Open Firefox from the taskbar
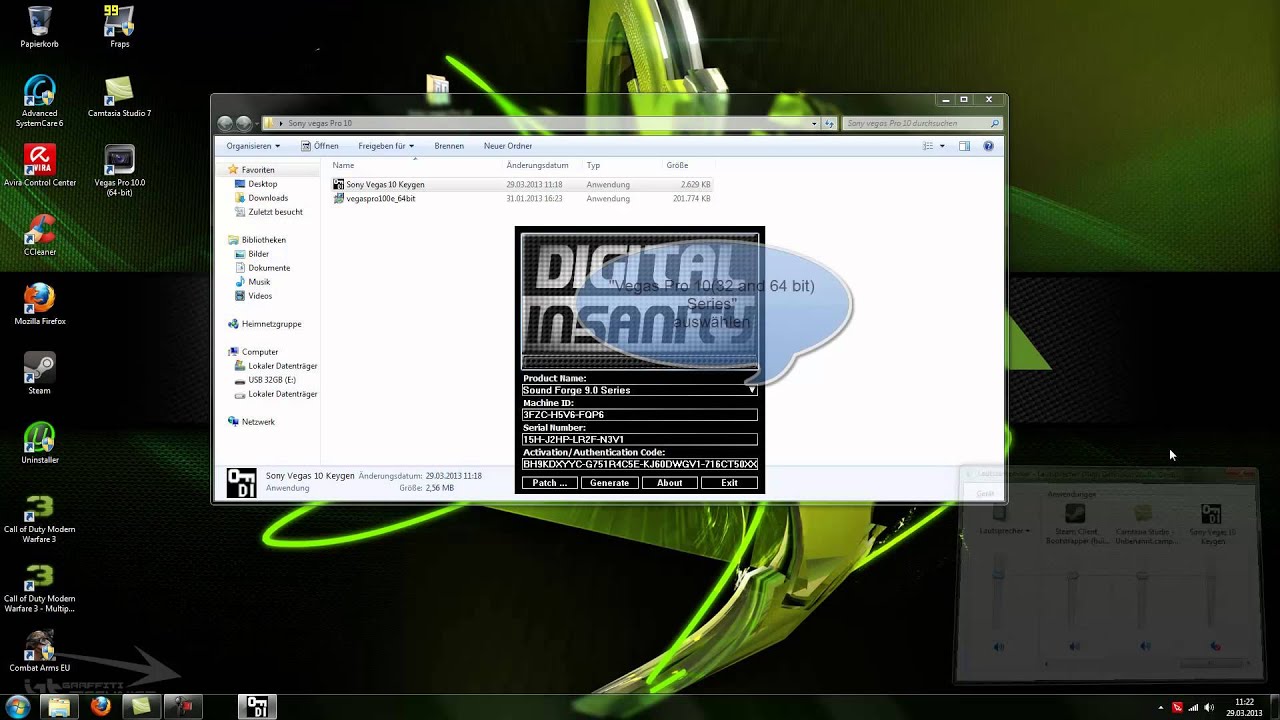Image resolution: width=1280 pixels, height=720 pixels. click(x=100, y=707)
